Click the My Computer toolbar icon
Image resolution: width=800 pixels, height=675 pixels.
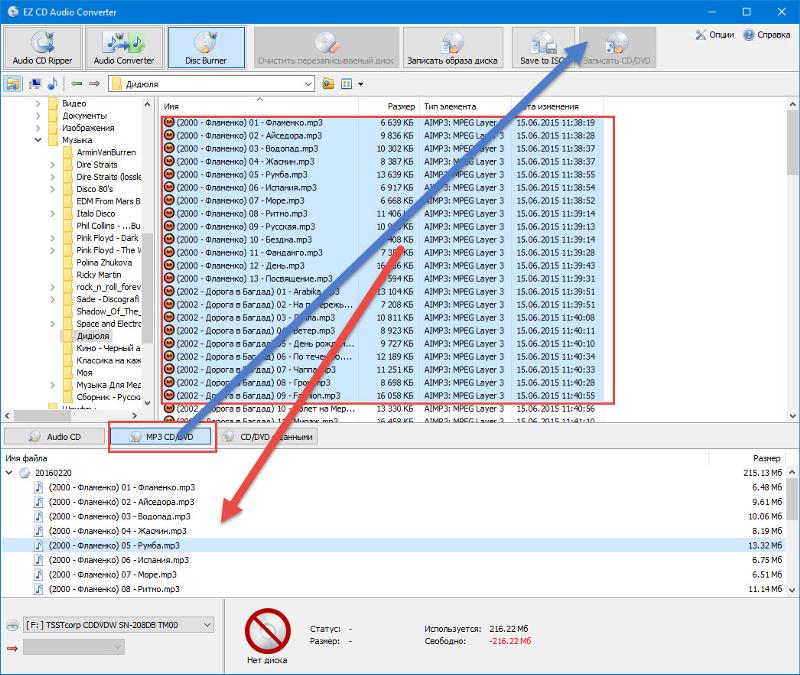[x=35, y=84]
